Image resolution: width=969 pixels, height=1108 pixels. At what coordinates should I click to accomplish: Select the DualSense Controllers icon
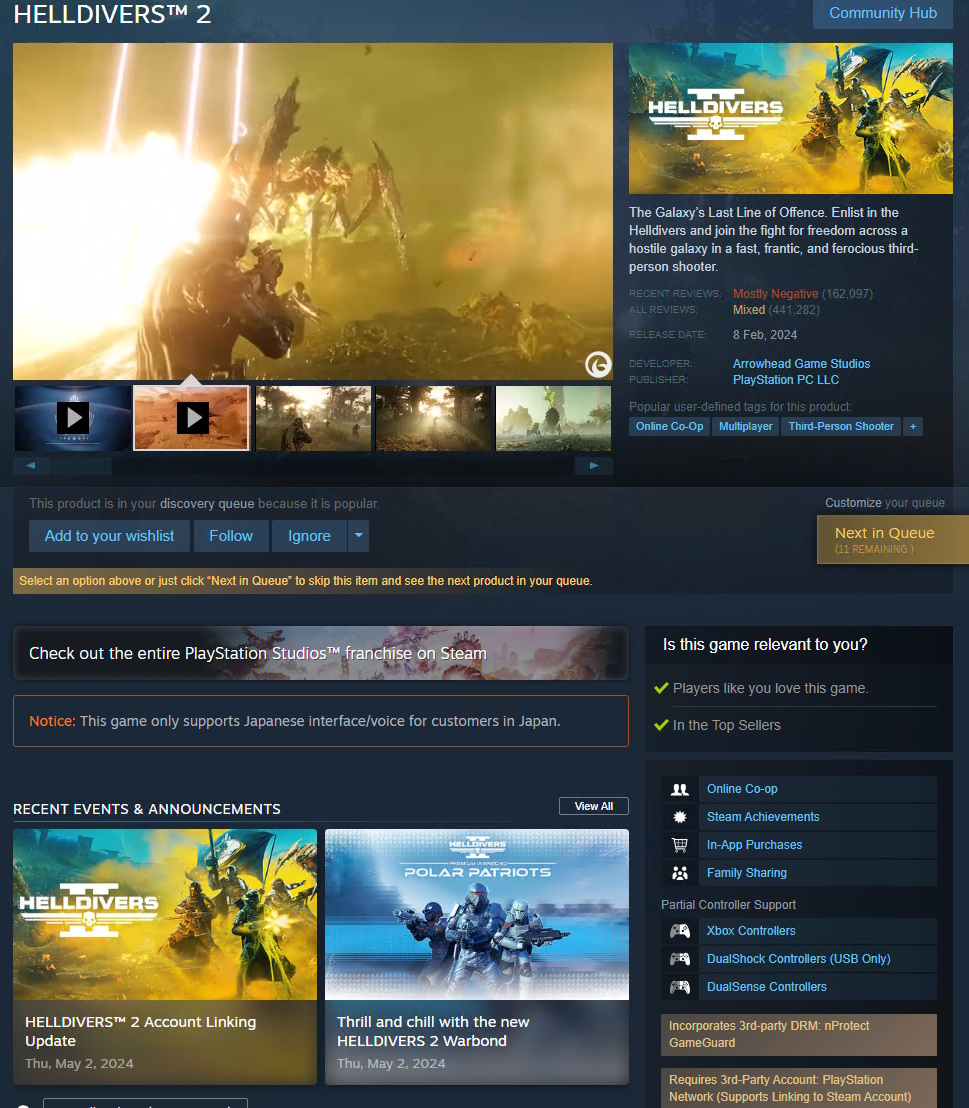click(x=680, y=987)
